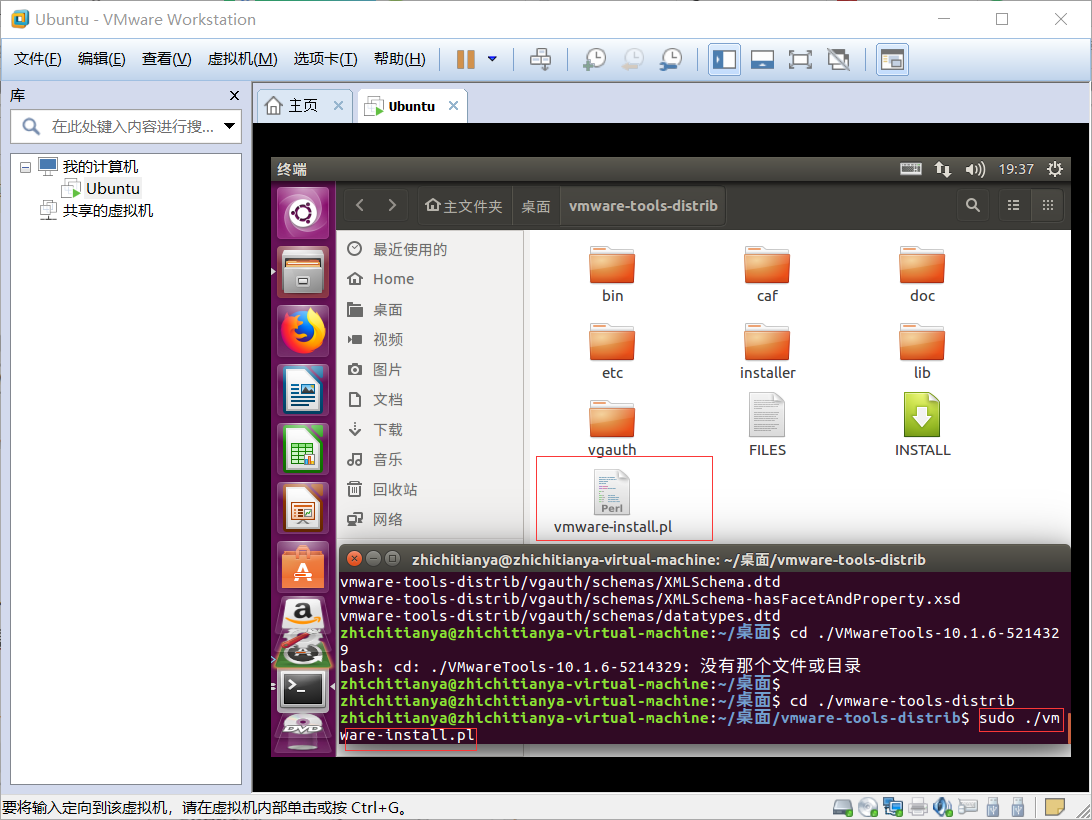Open Ubuntu Dash search launcher

303,213
